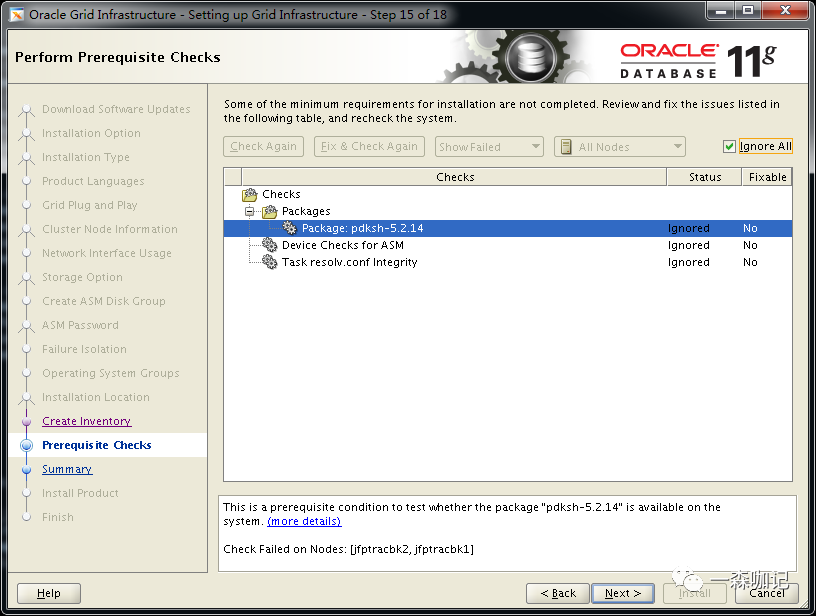Image resolution: width=816 pixels, height=616 pixels.
Task: Click the Oracle installer icon in title bar
Action: coord(17,15)
